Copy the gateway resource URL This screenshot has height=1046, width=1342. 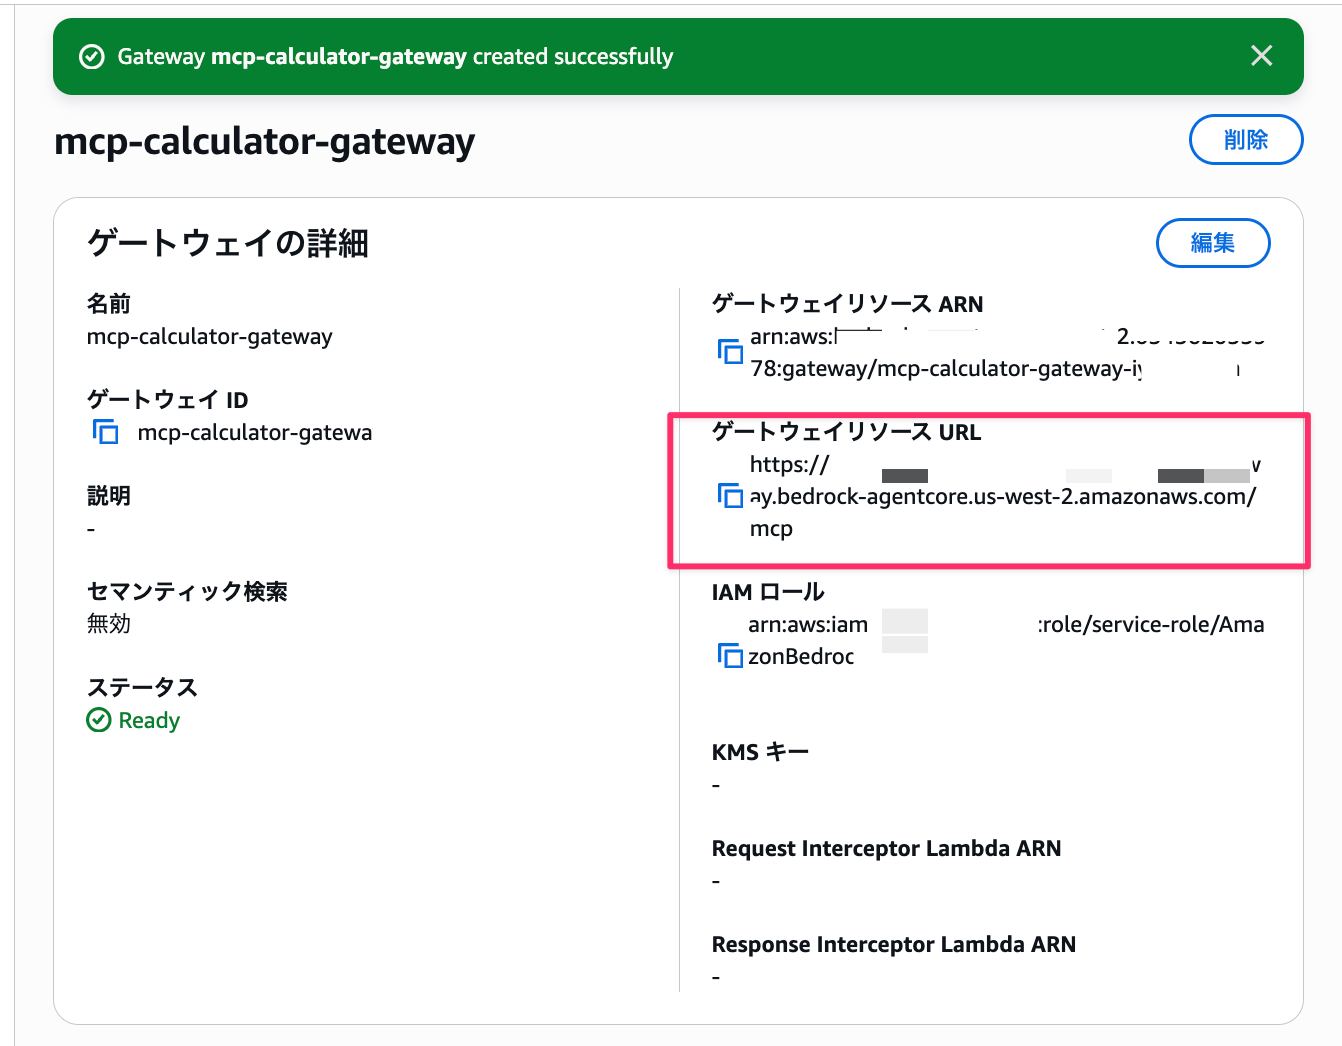pos(730,496)
